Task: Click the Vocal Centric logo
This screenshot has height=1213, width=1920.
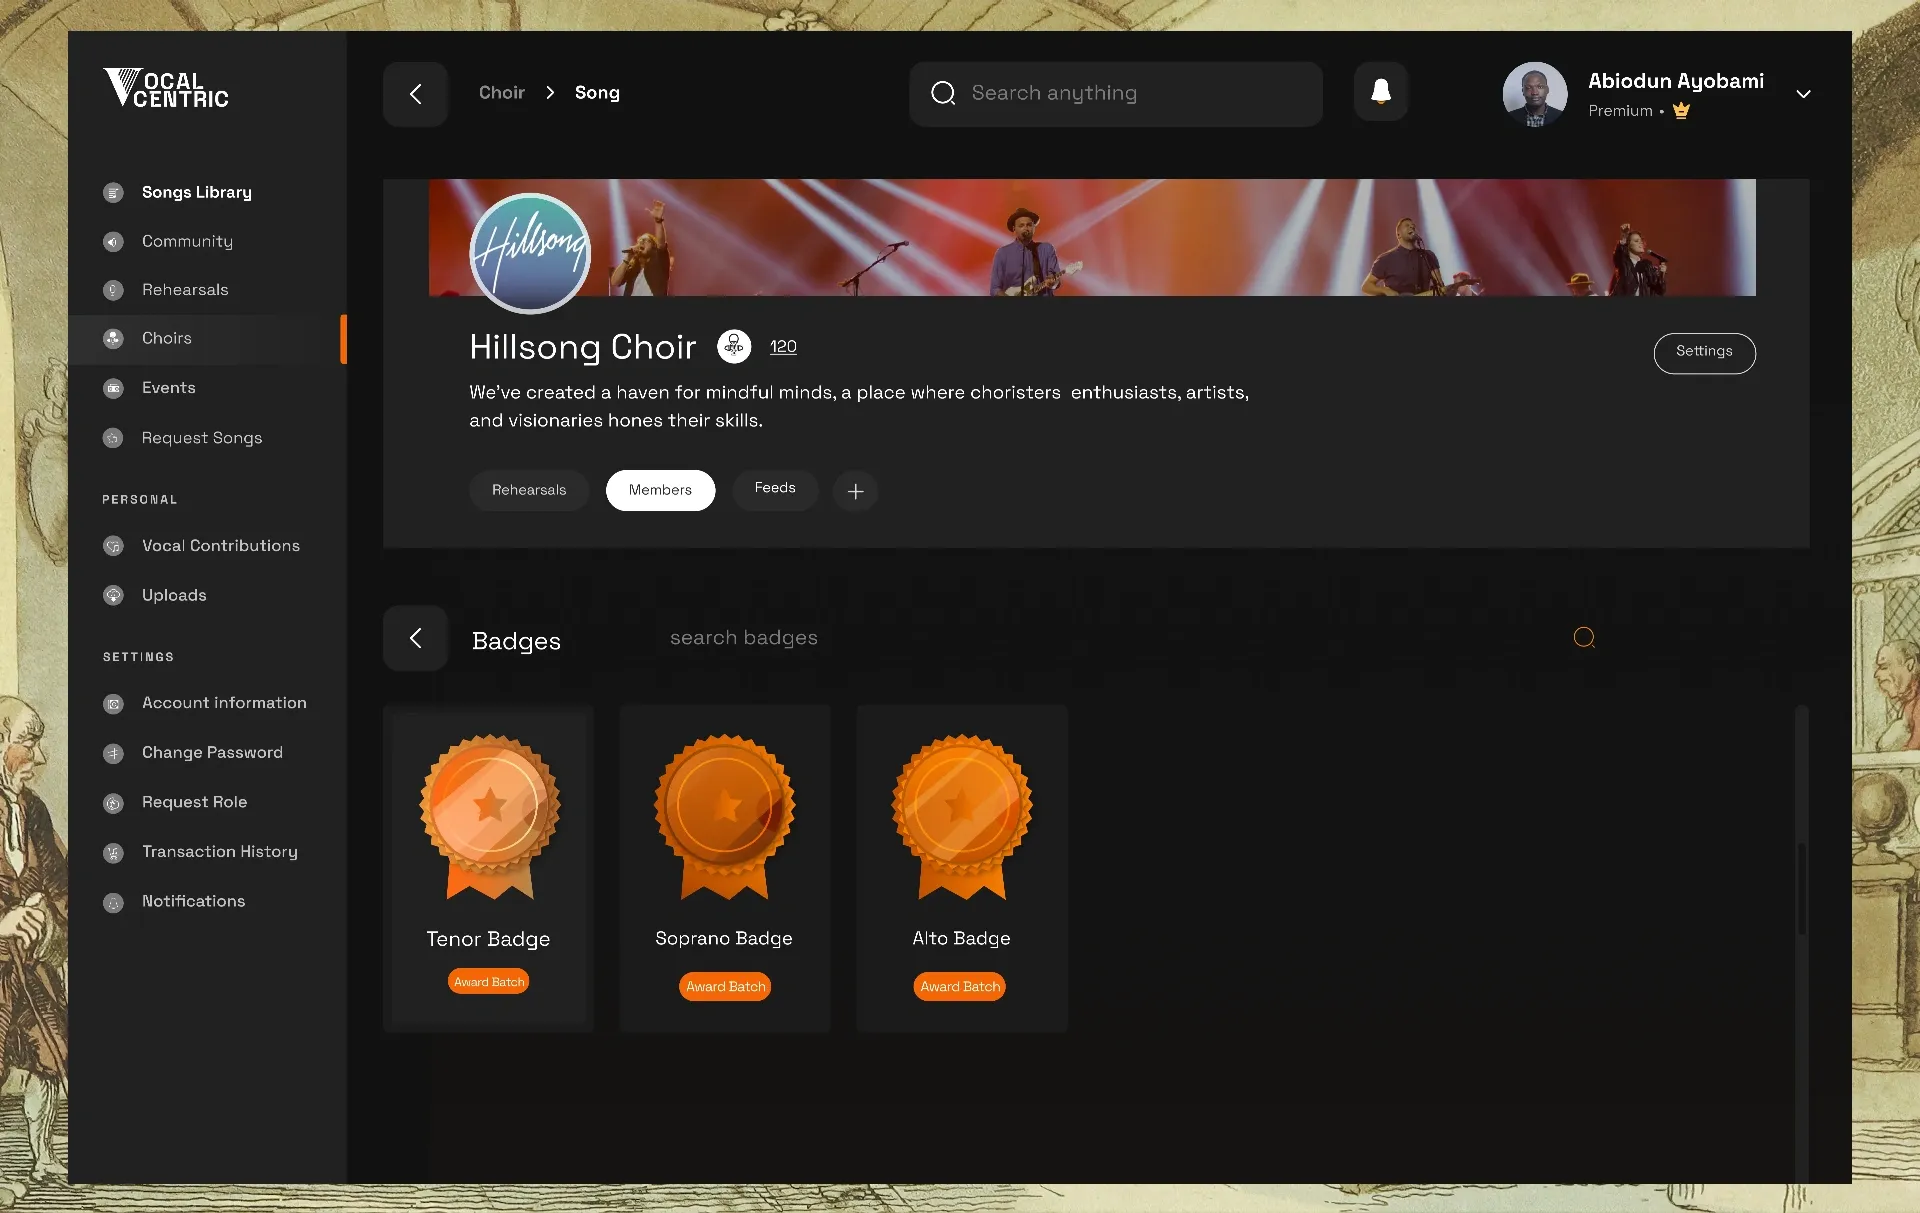Action: click(x=166, y=88)
